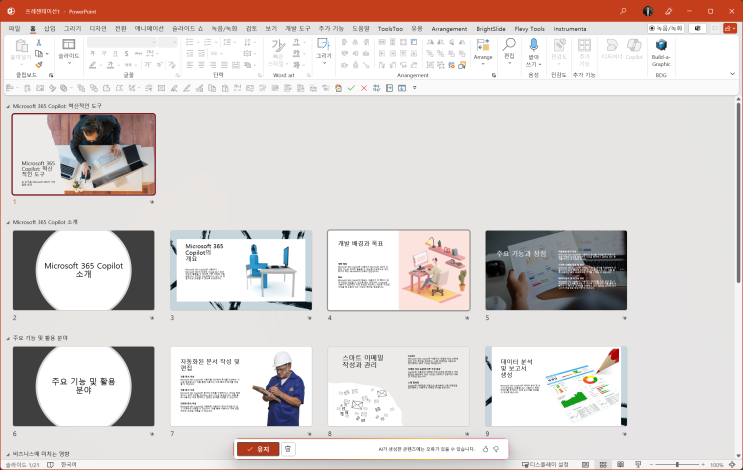Click the zoom out minus button
This screenshot has height=470, width=743.
[651, 465]
